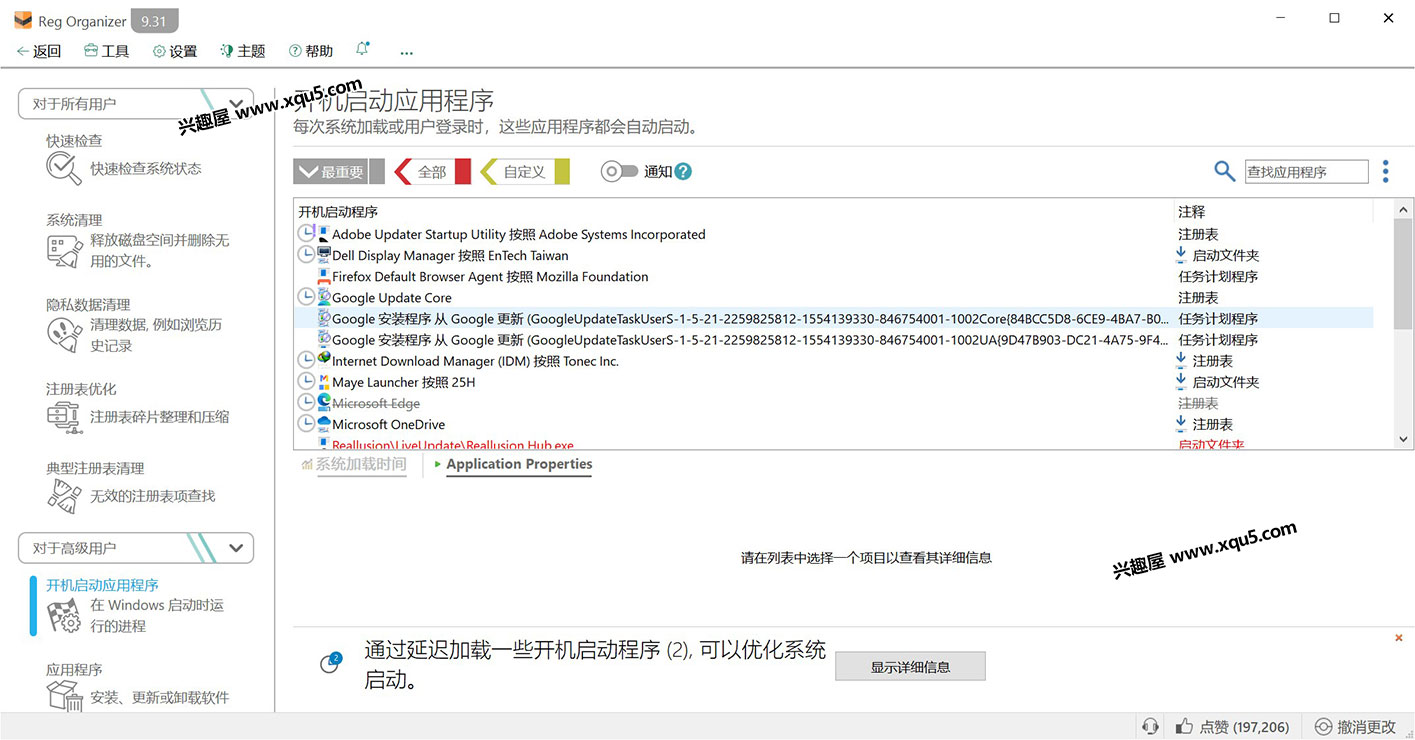Click the list scrollbar up arrow
The width and height of the screenshot is (1415, 740).
(x=1404, y=209)
